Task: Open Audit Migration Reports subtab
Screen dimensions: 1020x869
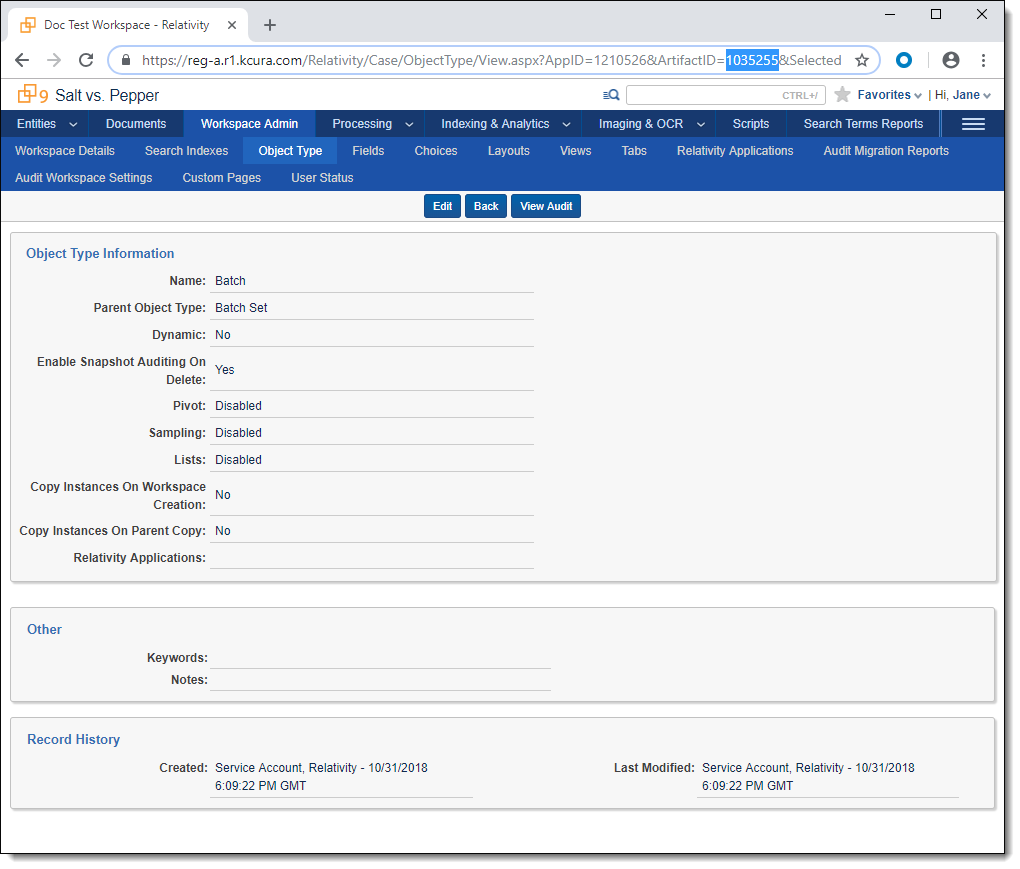Action: [x=886, y=151]
